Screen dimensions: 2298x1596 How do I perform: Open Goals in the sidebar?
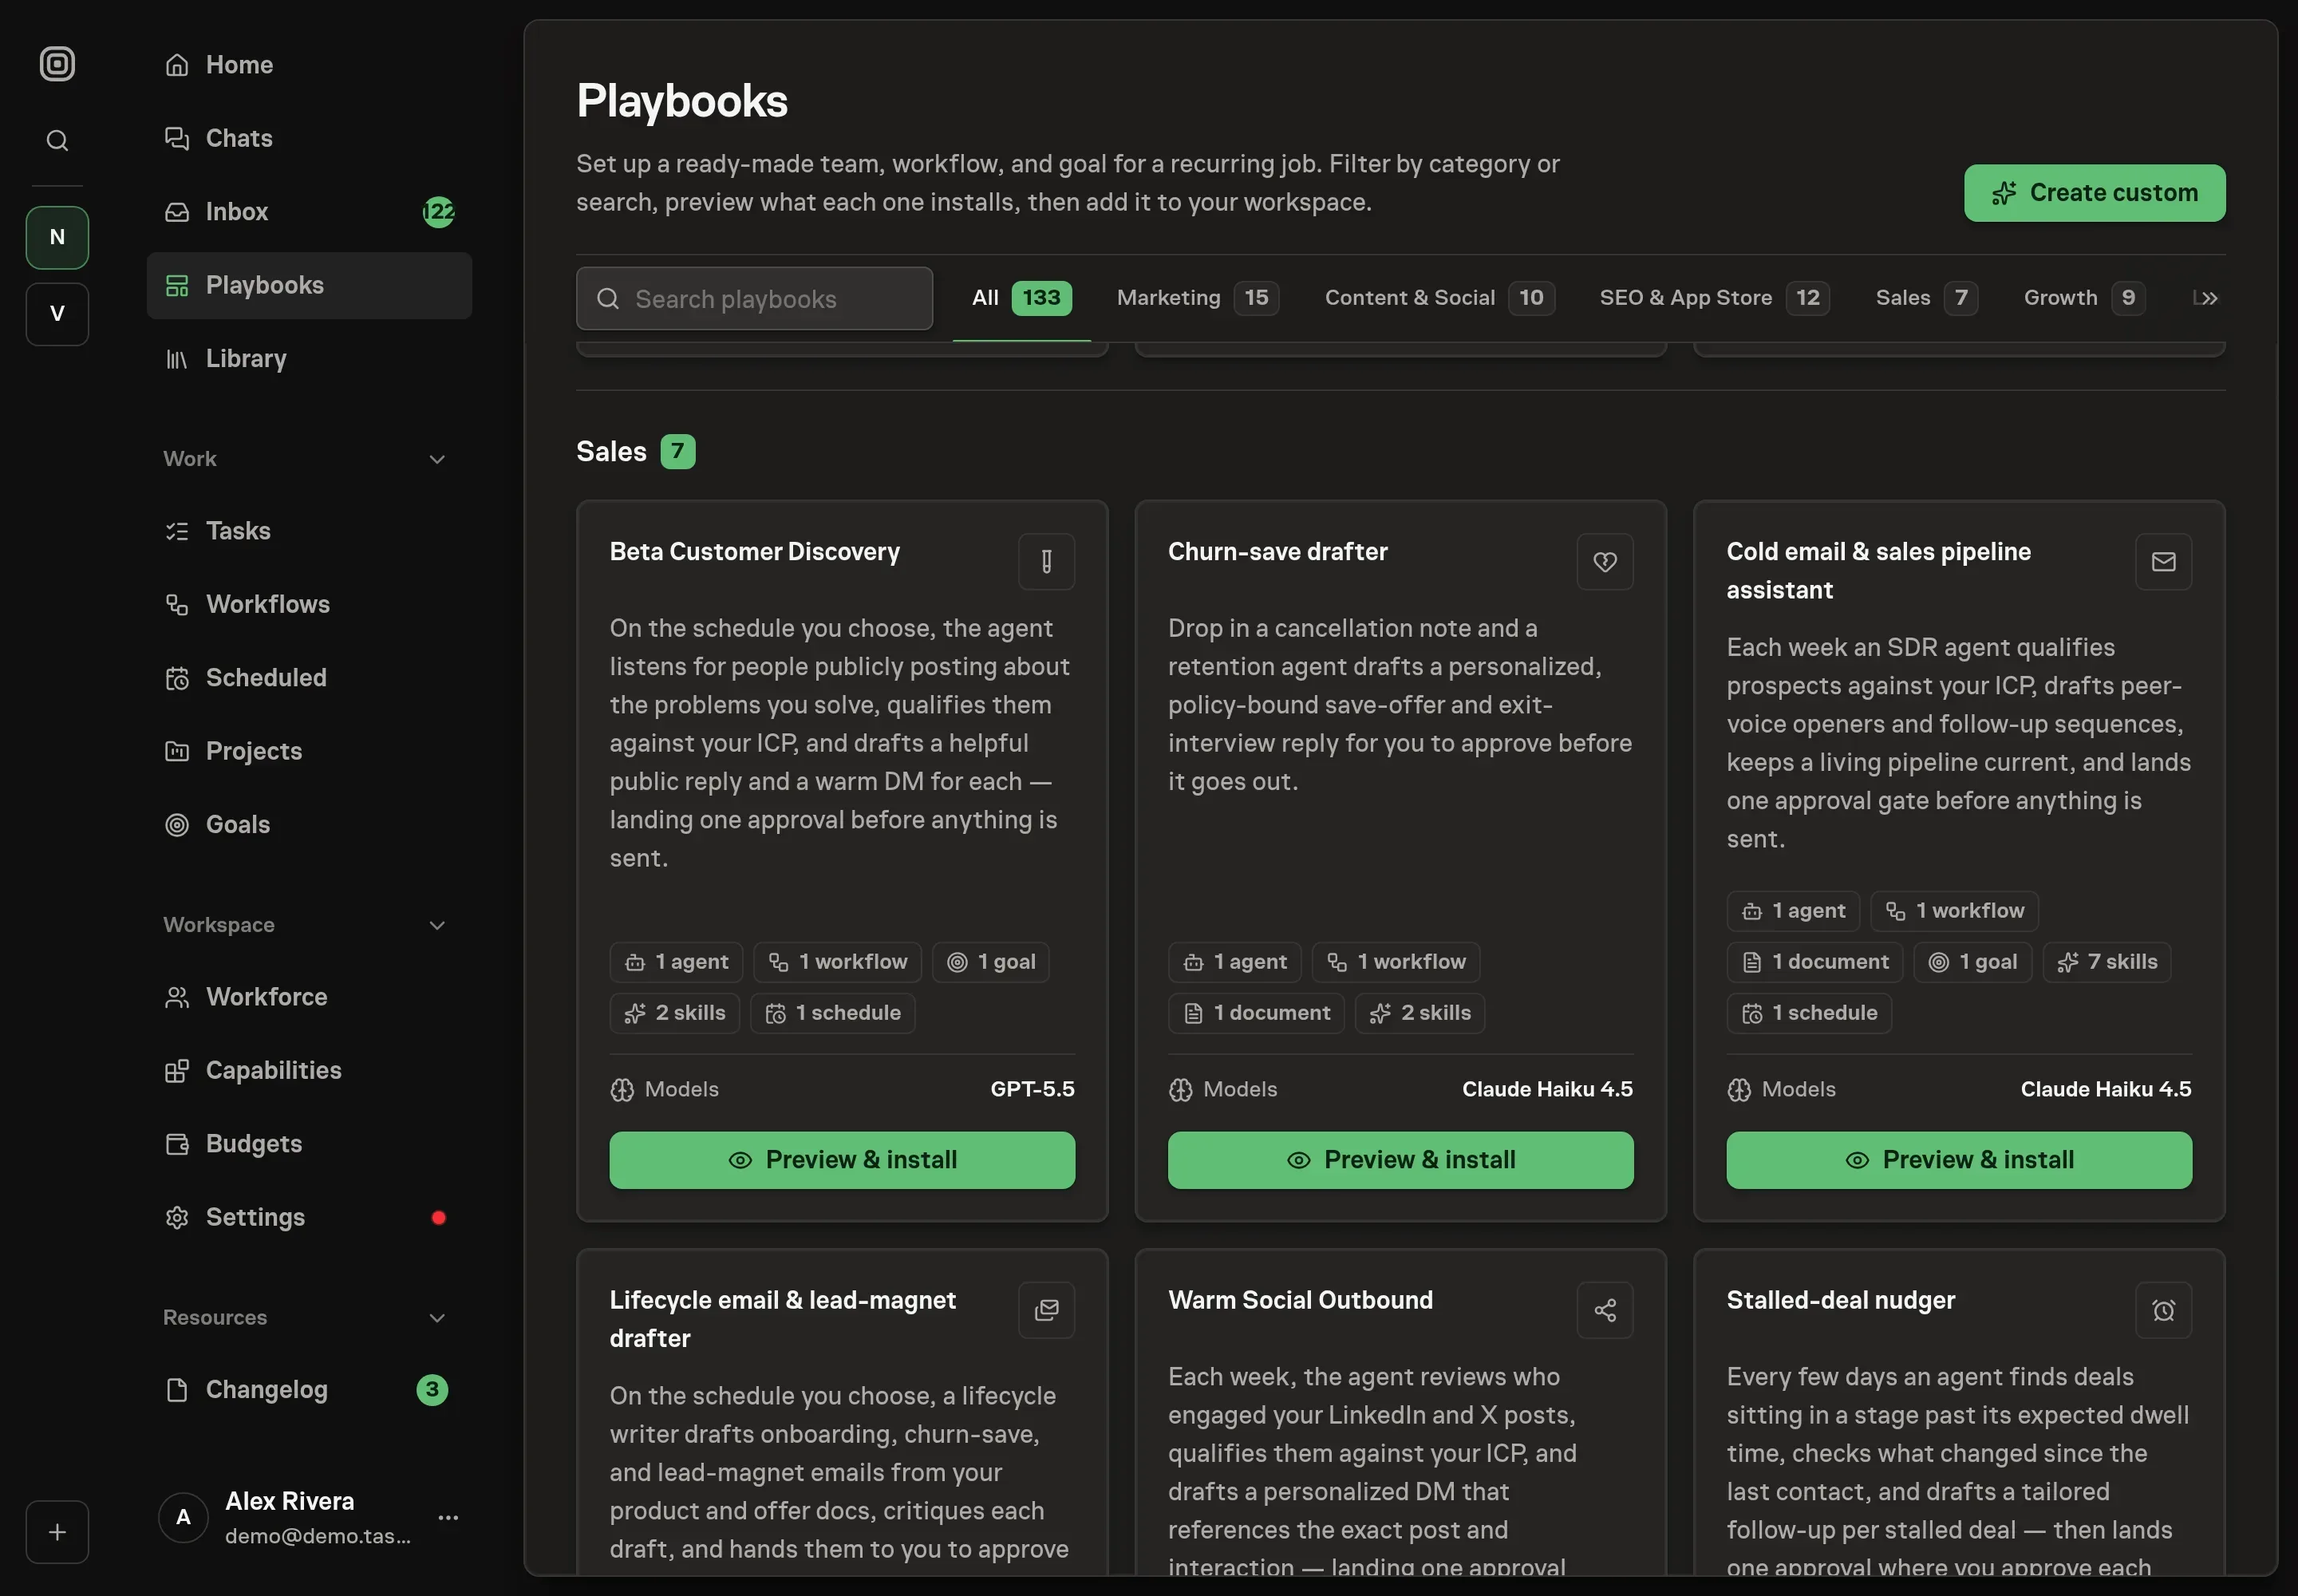coord(309,824)
